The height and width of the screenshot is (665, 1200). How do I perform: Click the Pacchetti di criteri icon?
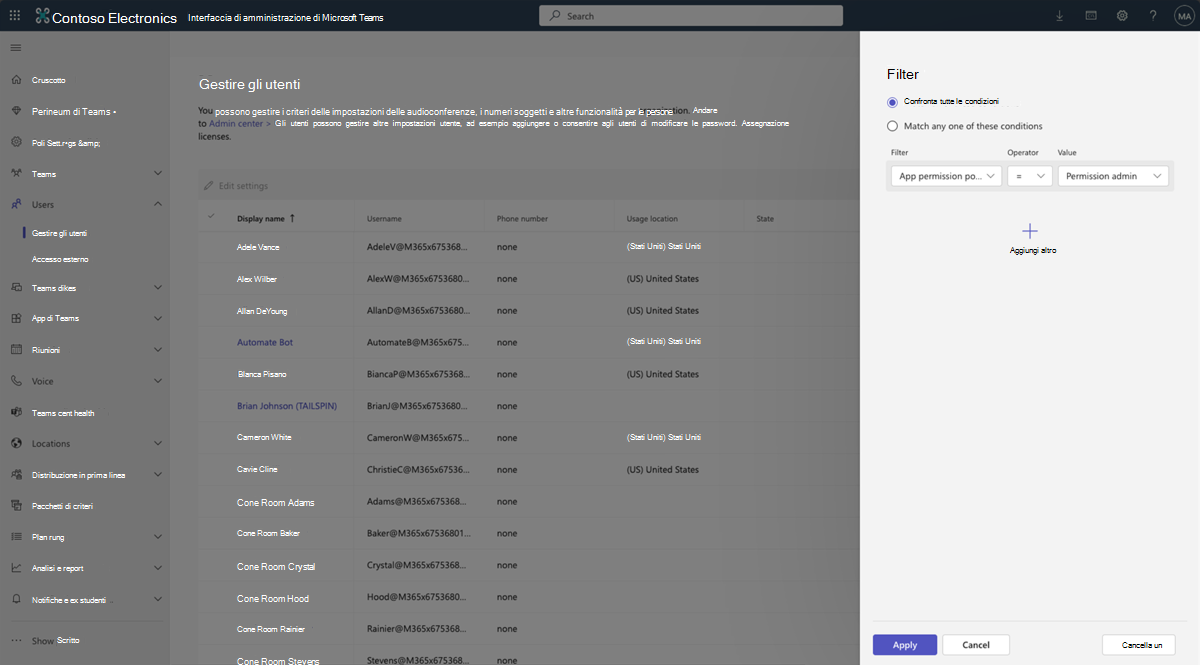tap(16, 506)
